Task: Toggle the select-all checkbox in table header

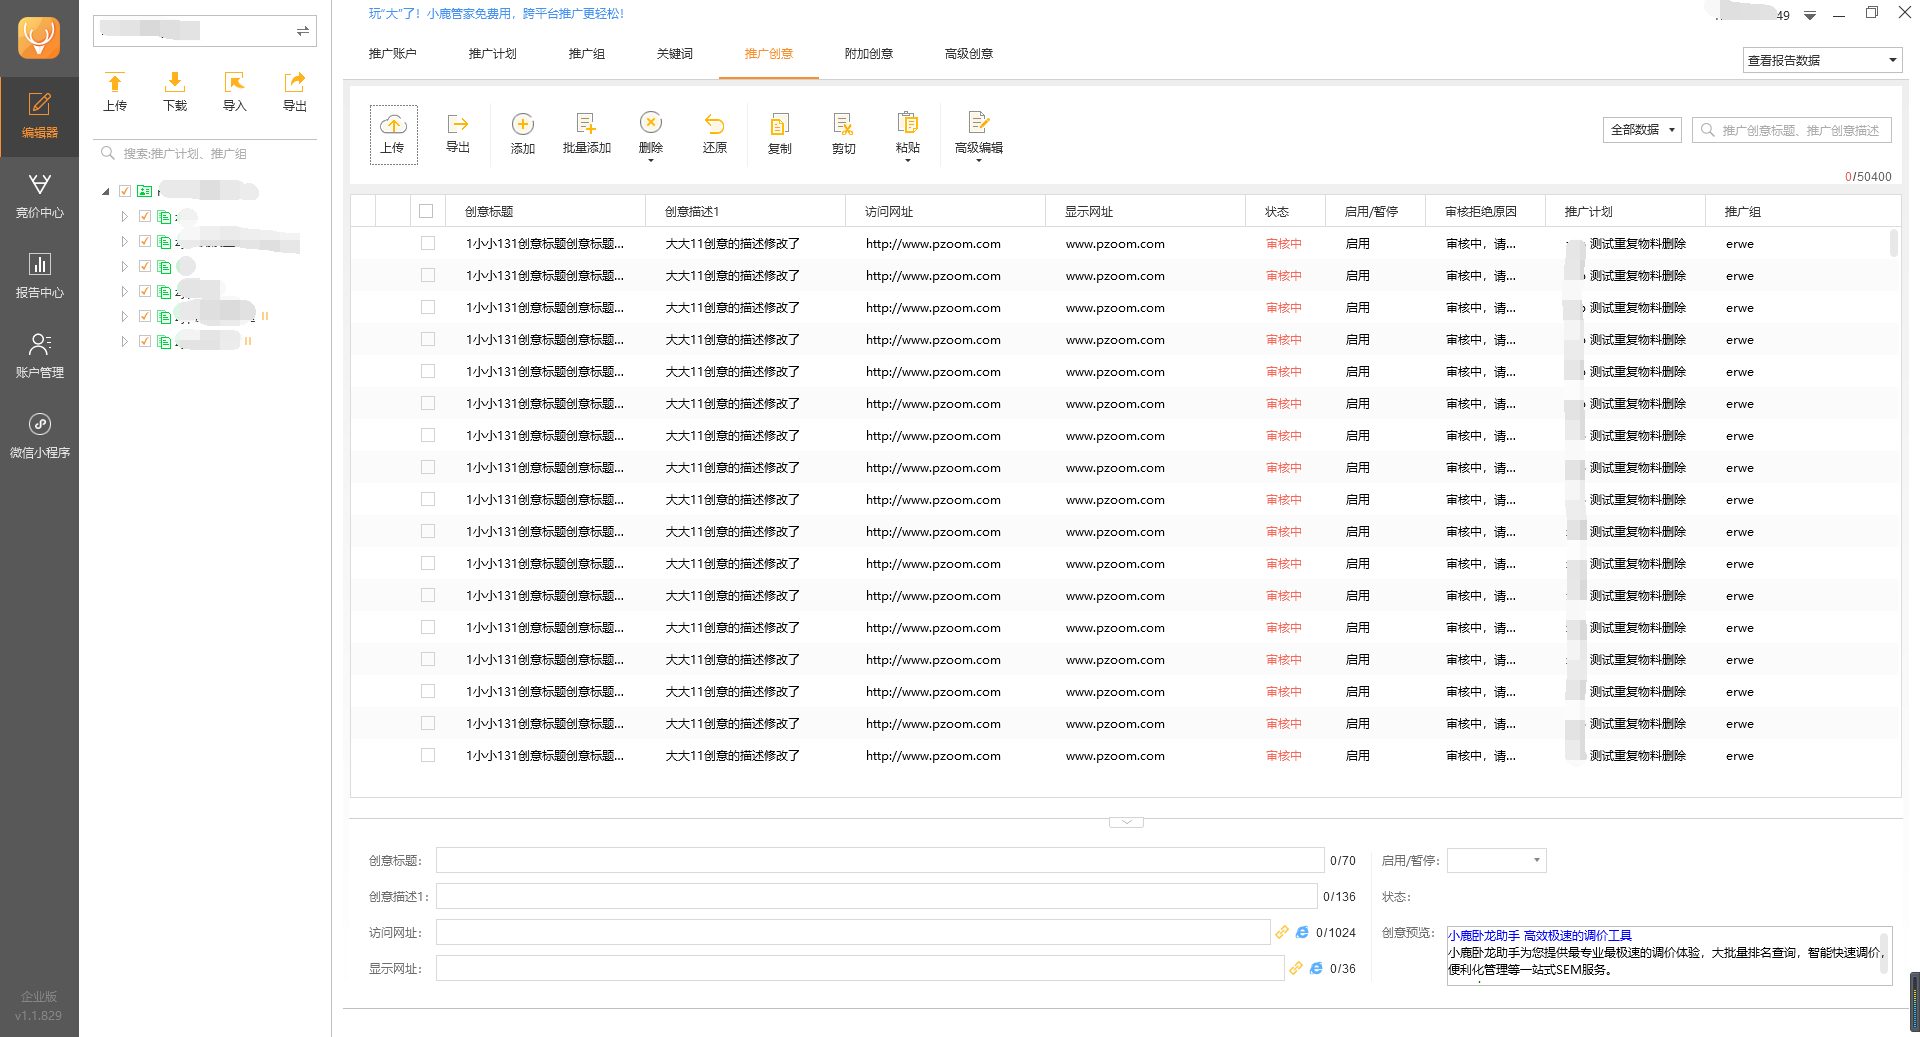Action: coord(426,211)
